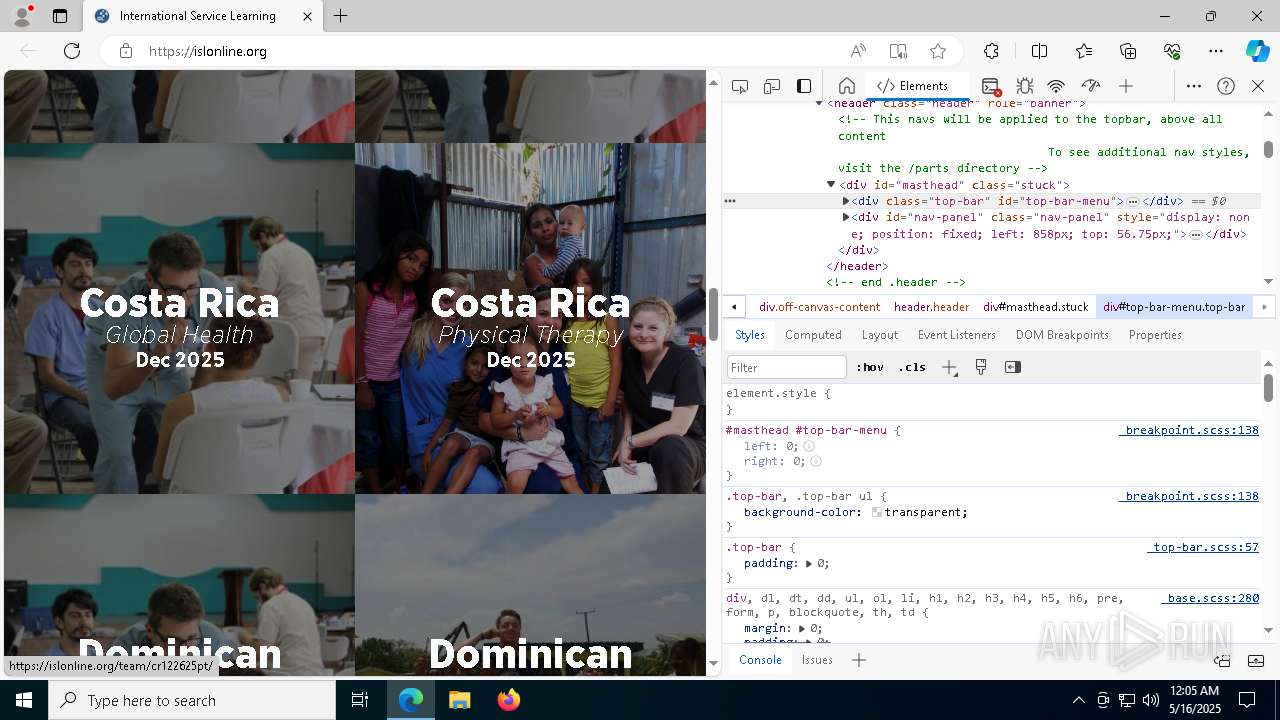1280x720 pixels.
Task: Open Customize and control DevTools ellipsis
Action: 1194,86
